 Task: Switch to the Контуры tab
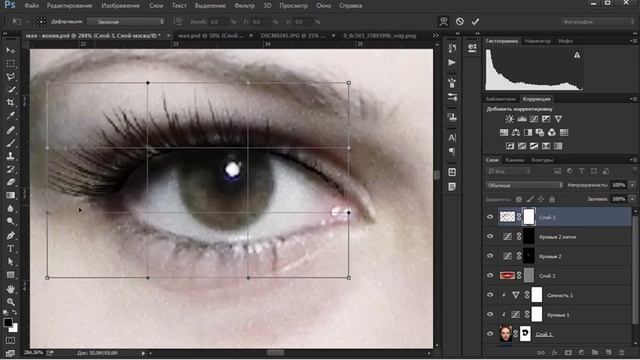(542, 160)
